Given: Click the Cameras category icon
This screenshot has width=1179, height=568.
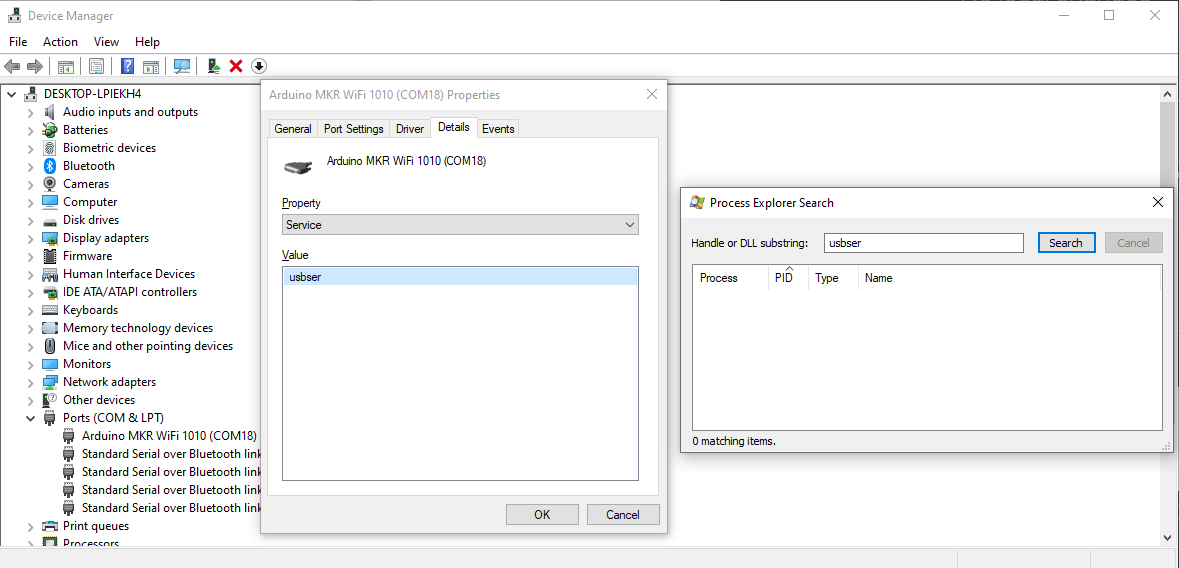Looking at the screenshot, I should [x=50, y=184].
